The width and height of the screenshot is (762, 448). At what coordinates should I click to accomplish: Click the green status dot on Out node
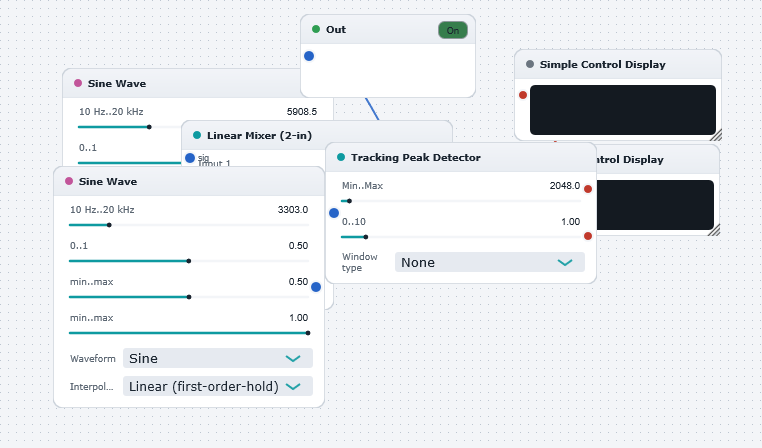pos(316,29)
